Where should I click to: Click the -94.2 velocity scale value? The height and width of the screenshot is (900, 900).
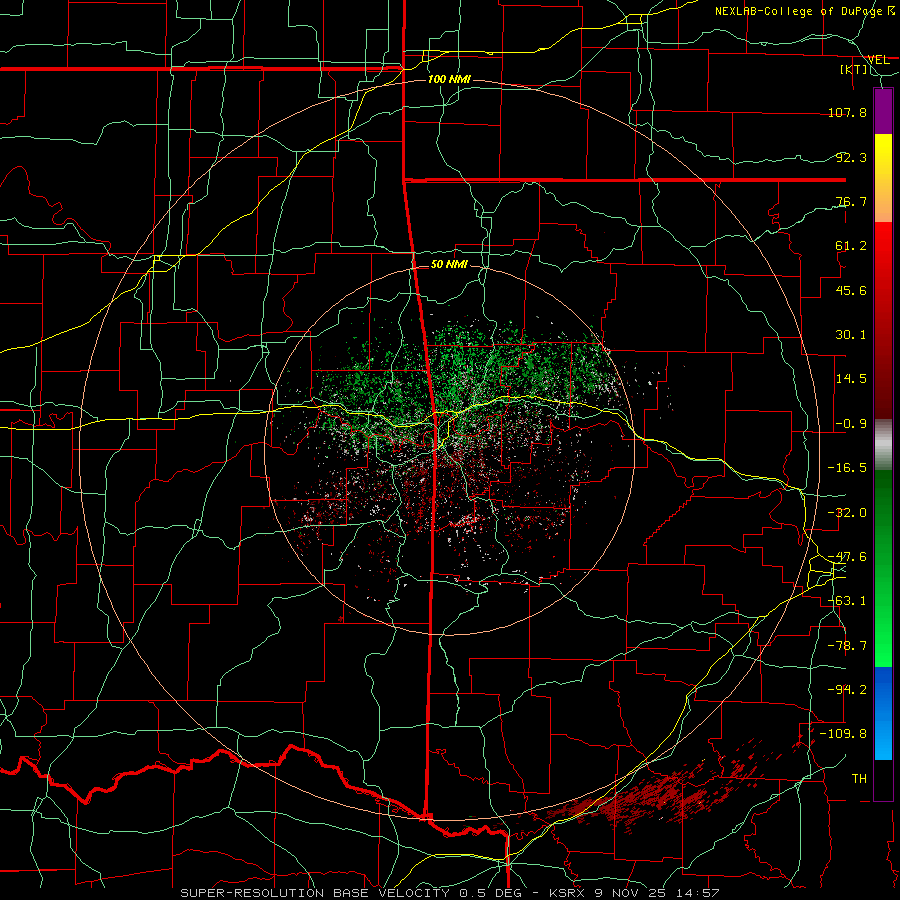(847, 689)
